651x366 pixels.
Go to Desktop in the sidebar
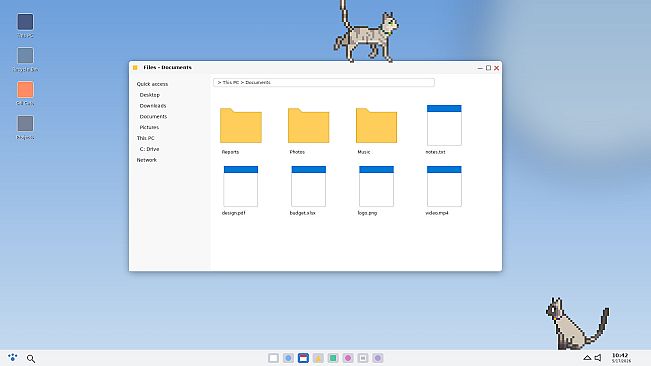(x=149, y=95)
